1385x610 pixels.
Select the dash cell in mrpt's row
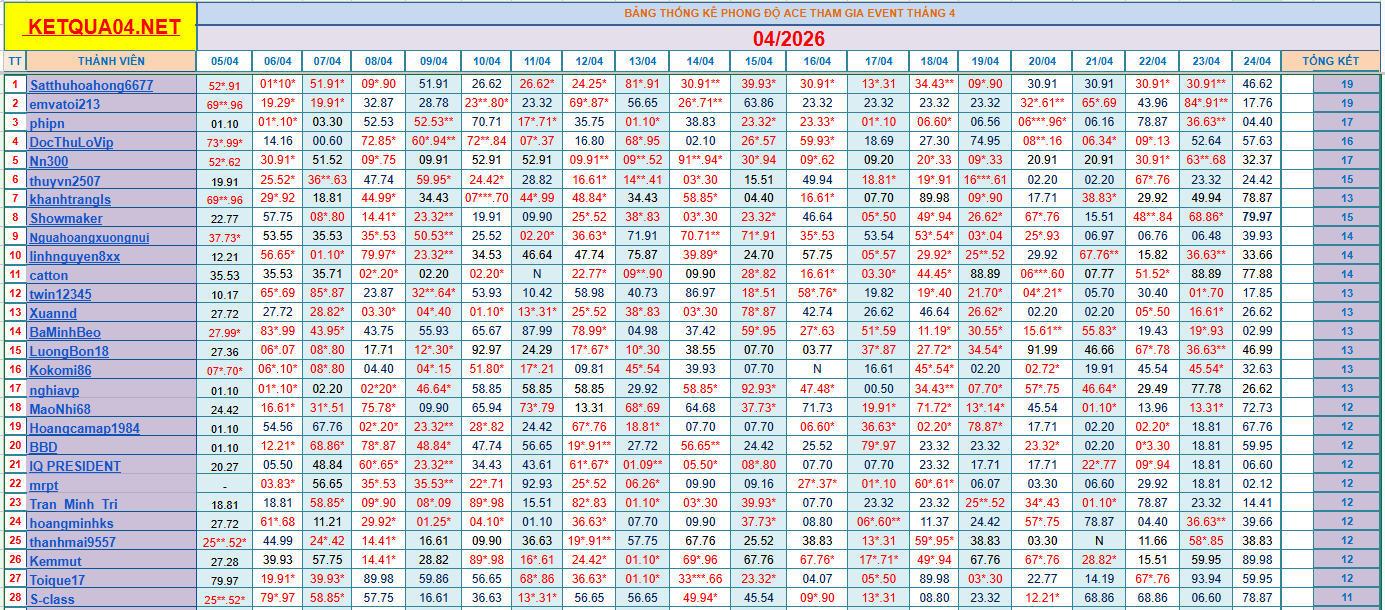click(x=224, y=485)
